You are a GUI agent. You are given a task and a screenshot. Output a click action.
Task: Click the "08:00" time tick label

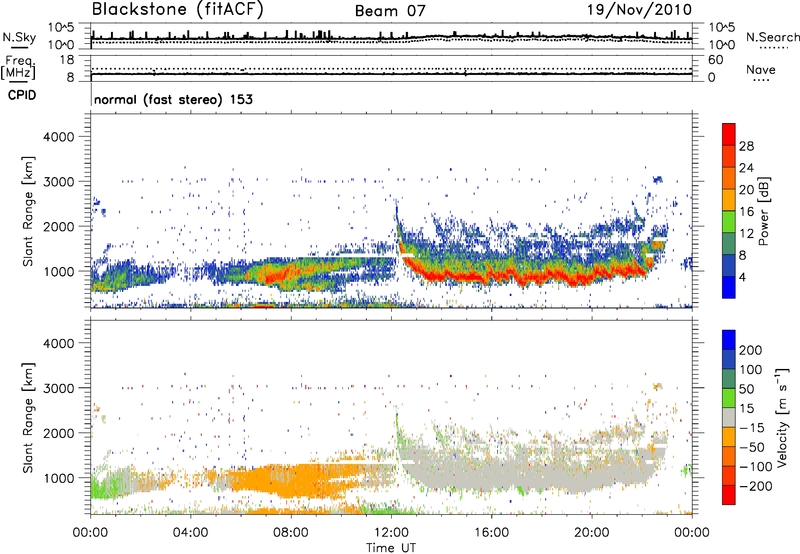point(291,533)
